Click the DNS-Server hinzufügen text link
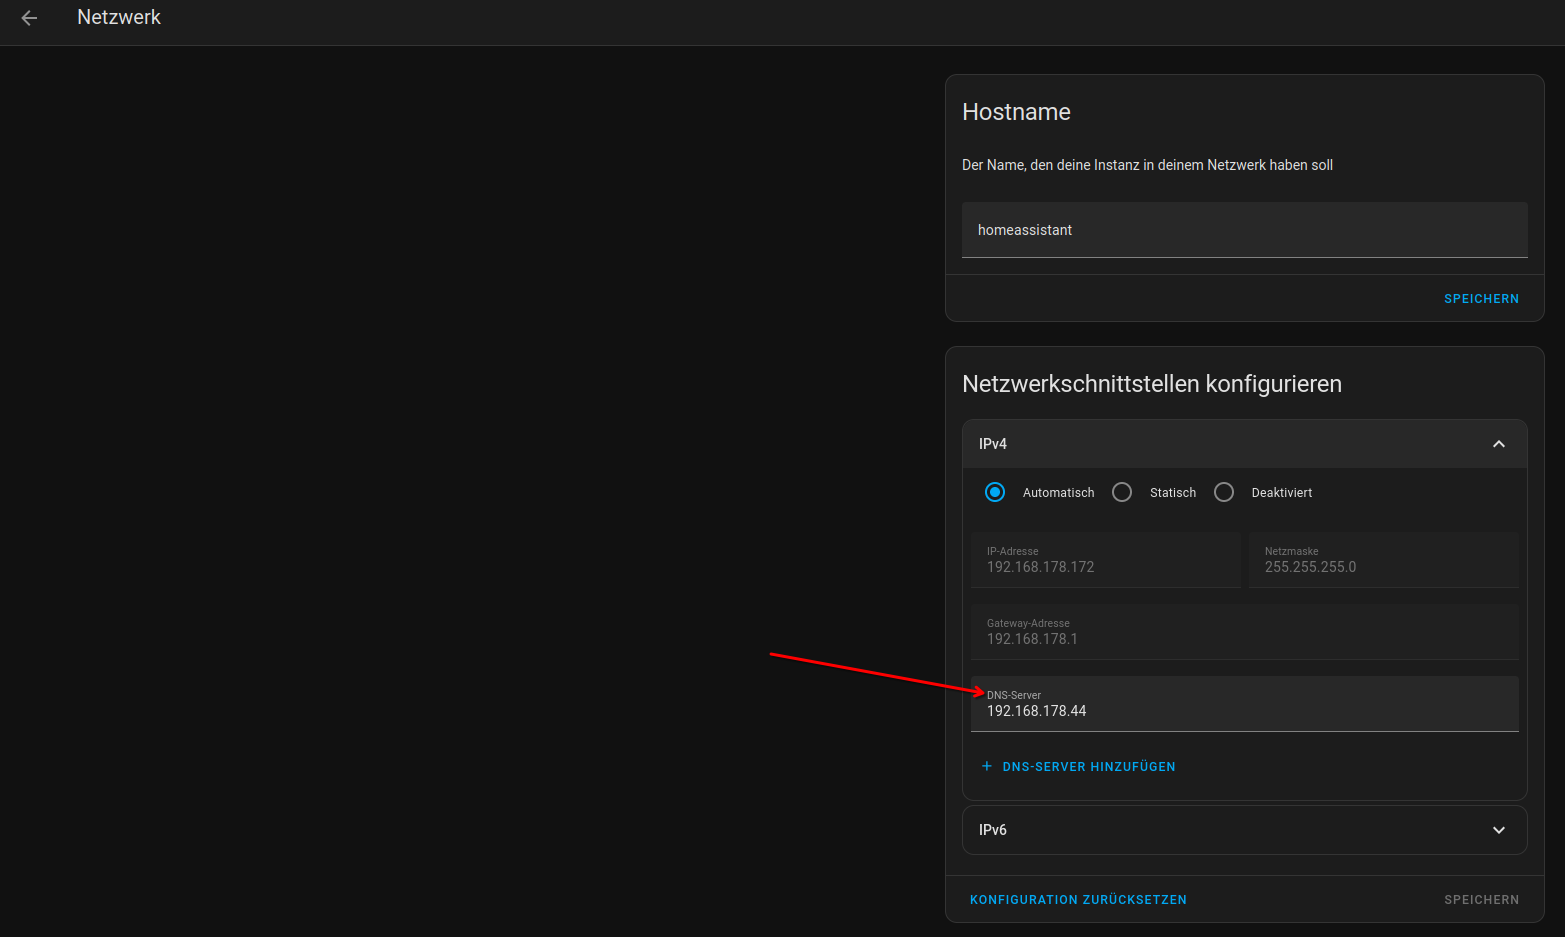 tap(1088, 767)
